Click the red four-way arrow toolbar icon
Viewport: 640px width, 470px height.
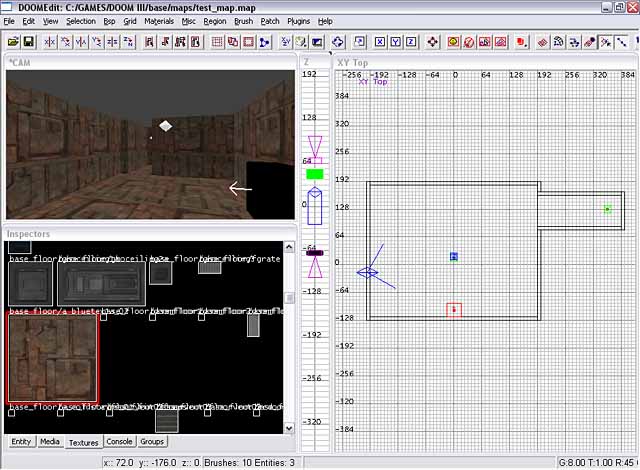coord(434,42)
